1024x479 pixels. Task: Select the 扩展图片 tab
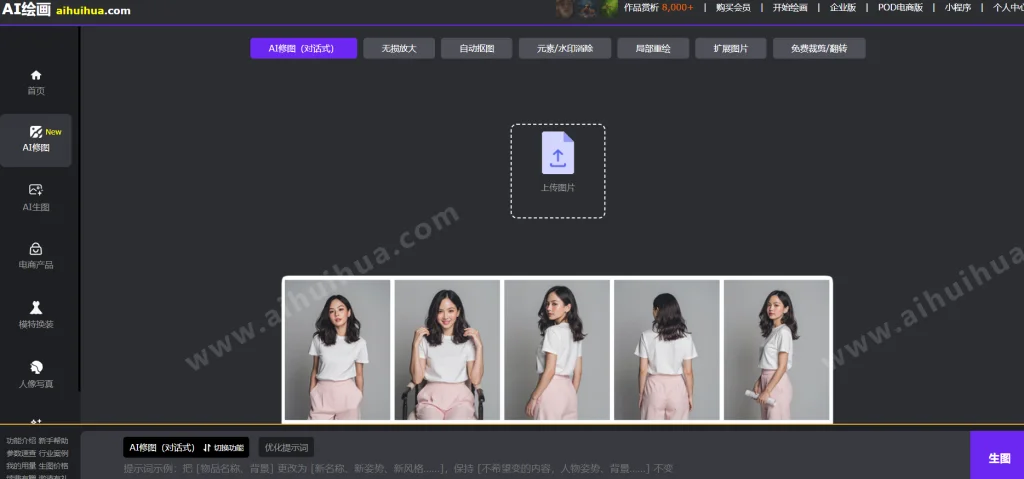(730, 48)
